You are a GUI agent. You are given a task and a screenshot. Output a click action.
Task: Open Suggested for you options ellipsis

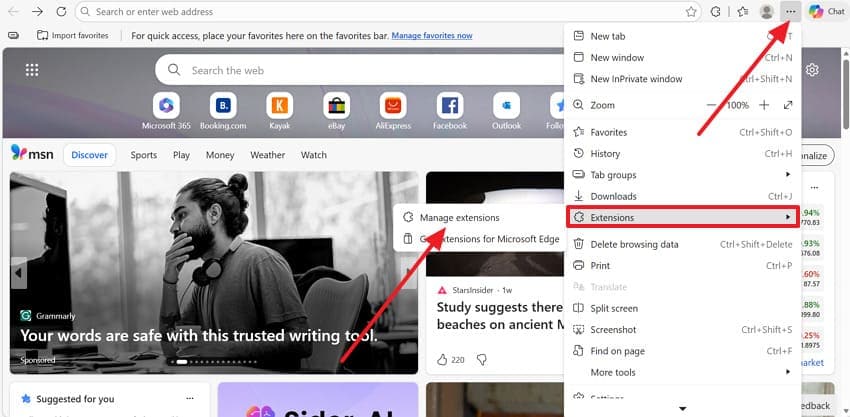[x=190, y=399]
